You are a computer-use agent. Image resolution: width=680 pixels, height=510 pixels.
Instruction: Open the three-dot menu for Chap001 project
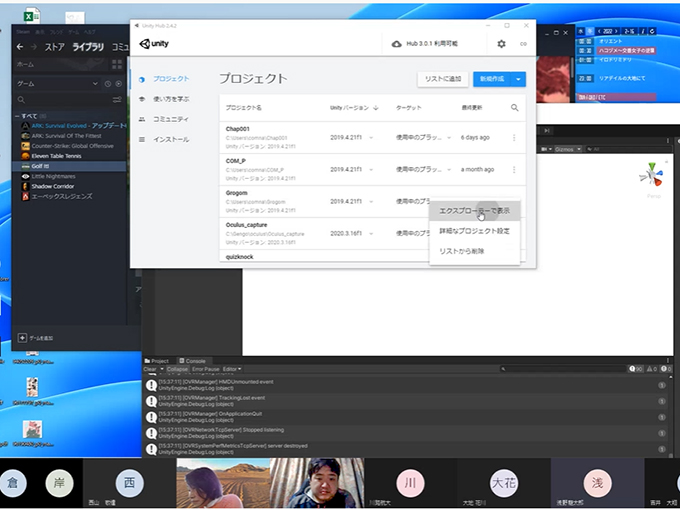[x=514, y=137]
